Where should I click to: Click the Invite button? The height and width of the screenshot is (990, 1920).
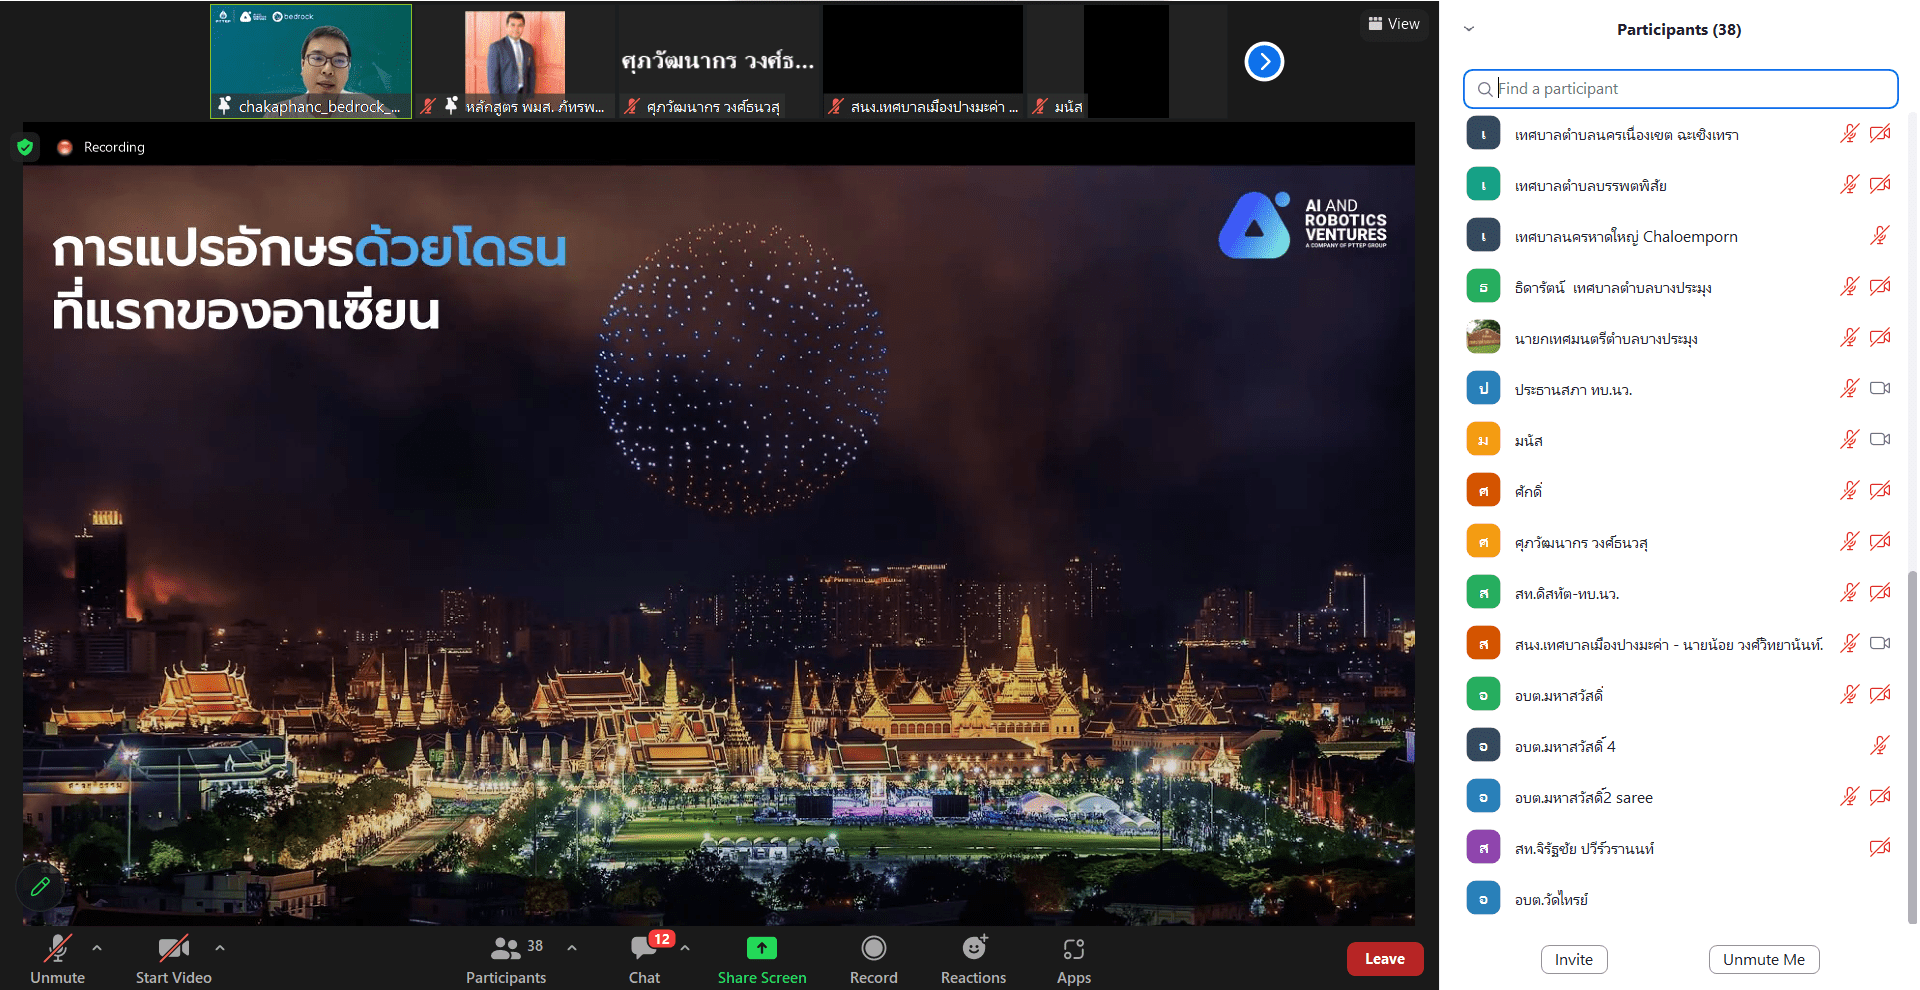[x=1573, y=959]
